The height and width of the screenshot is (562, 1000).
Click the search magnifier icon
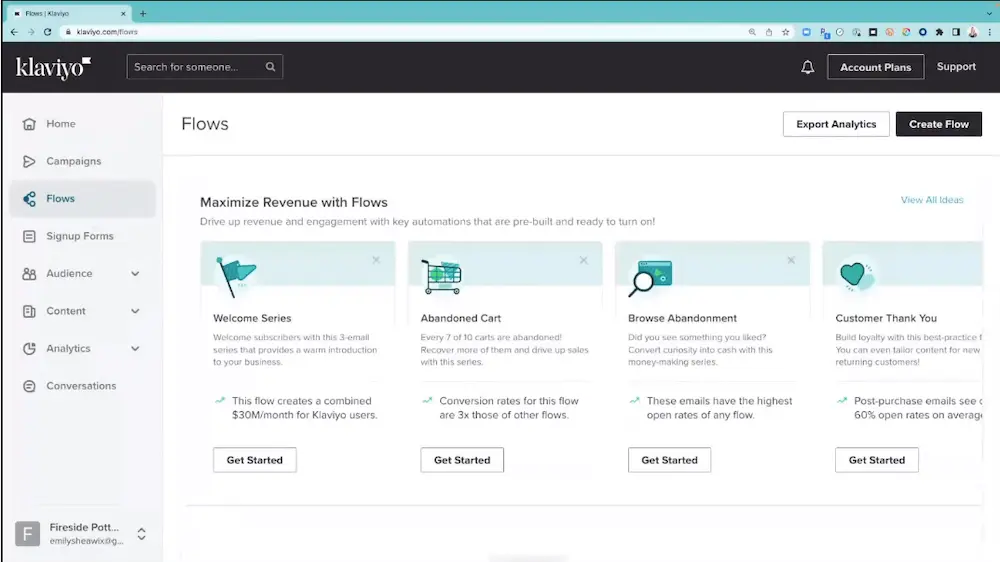270,67
